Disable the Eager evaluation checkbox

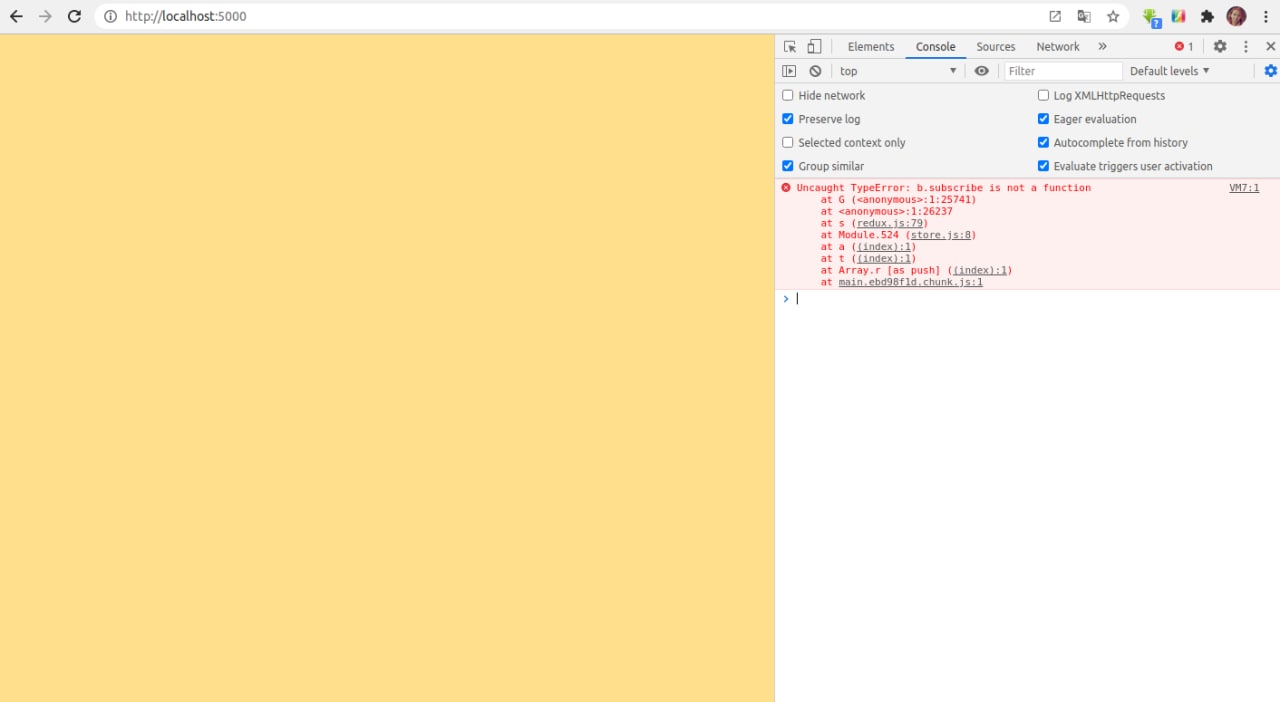[x=1043, y=119]
